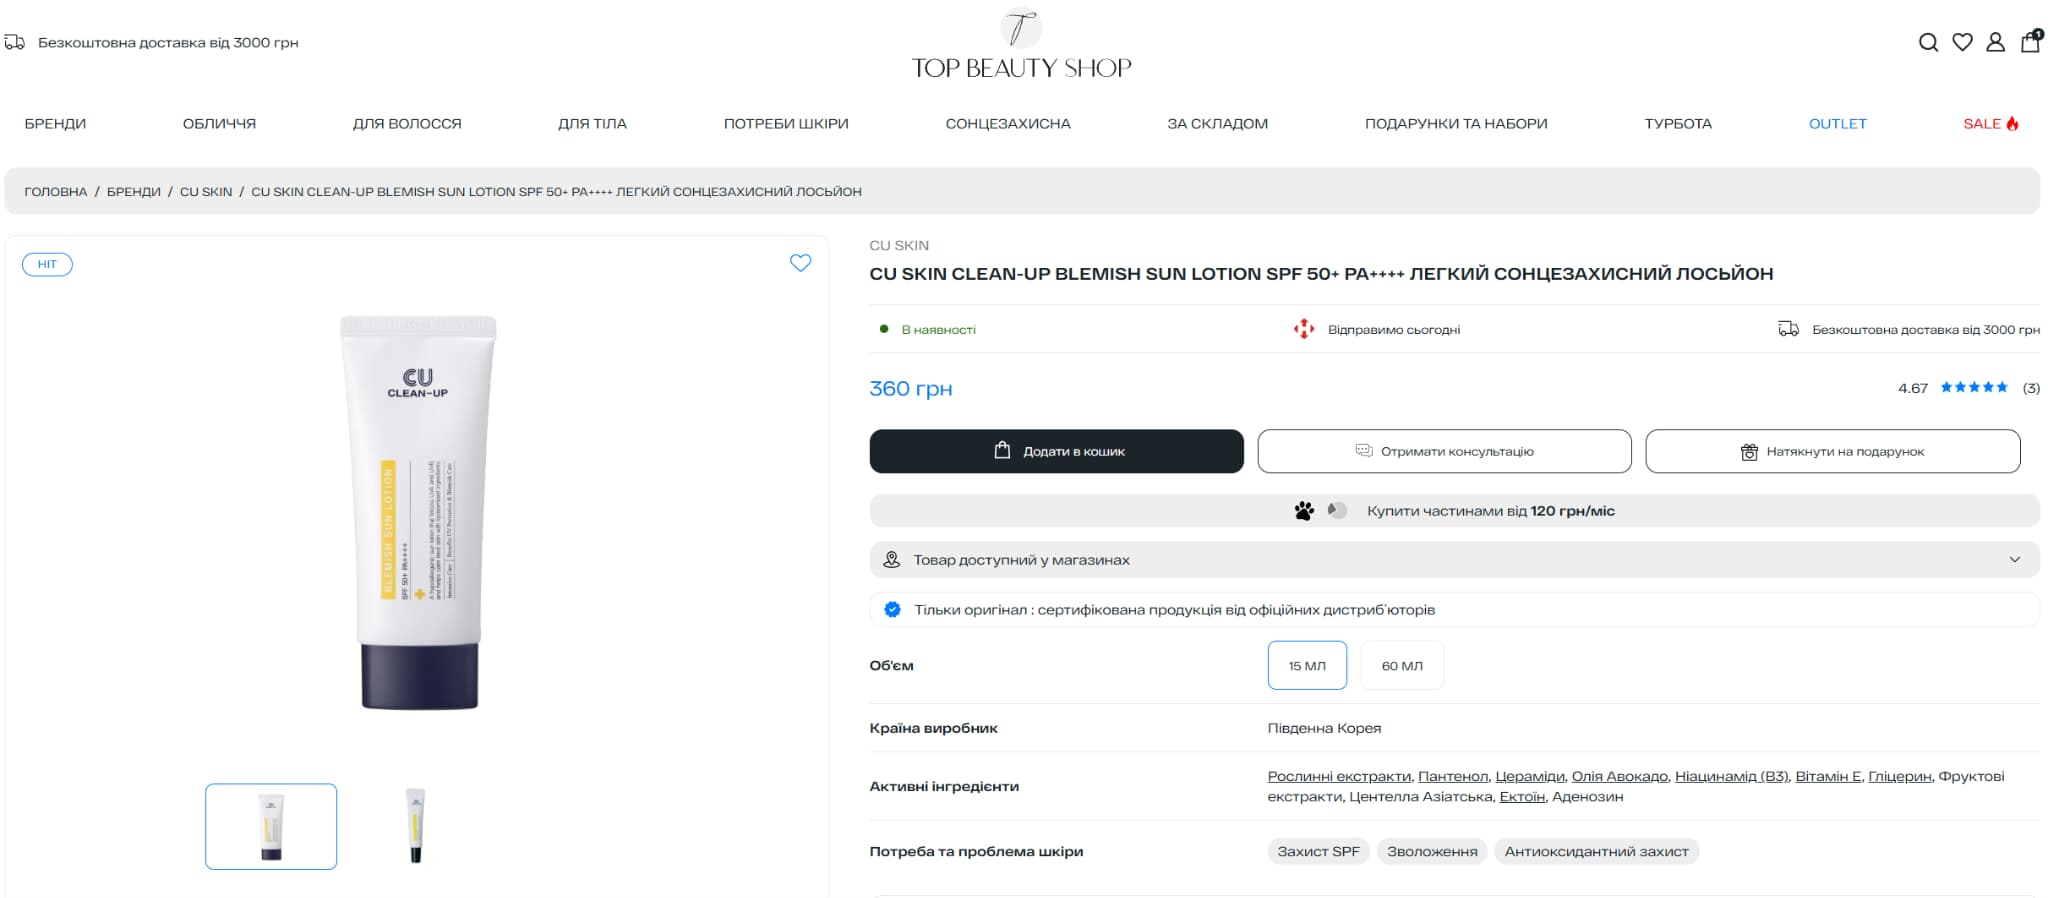The height and width of the screenshot is (898, 2048).
Task: Open Ектоїн ingredient link
Action: pyautogui.click(x=1522, y=797)
